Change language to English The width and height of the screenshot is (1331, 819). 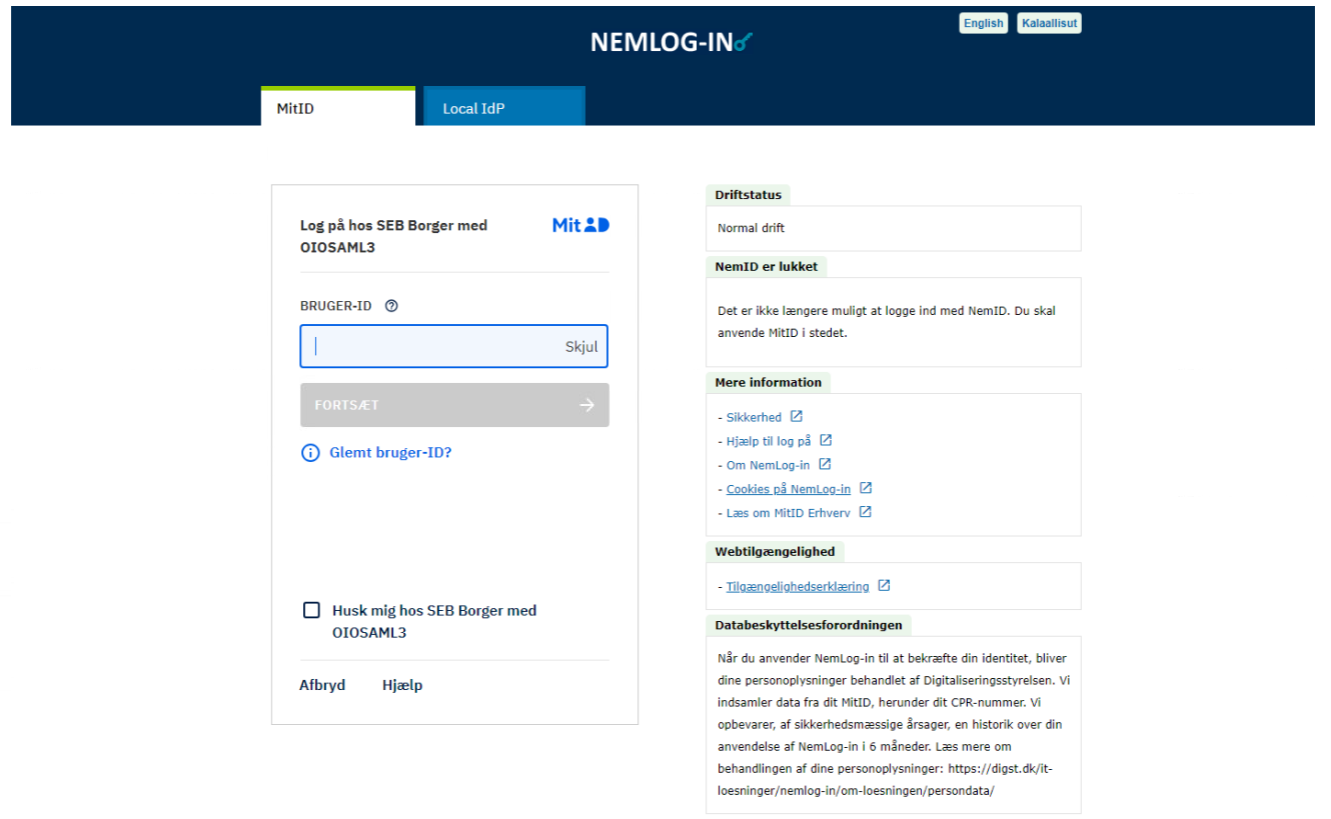(x=983, y=23)
